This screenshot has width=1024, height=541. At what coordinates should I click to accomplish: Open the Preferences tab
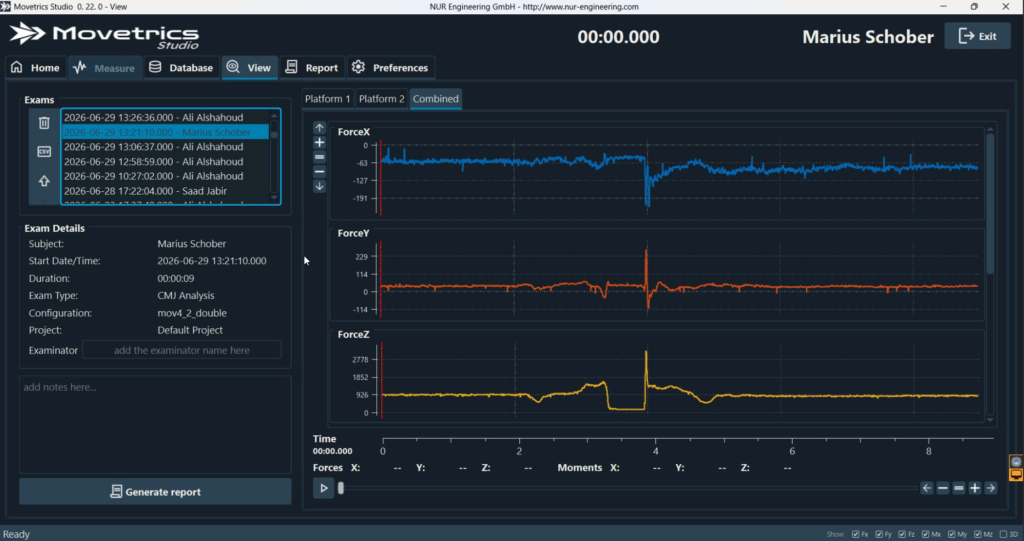pyautogui.click(x=391, y=67)
